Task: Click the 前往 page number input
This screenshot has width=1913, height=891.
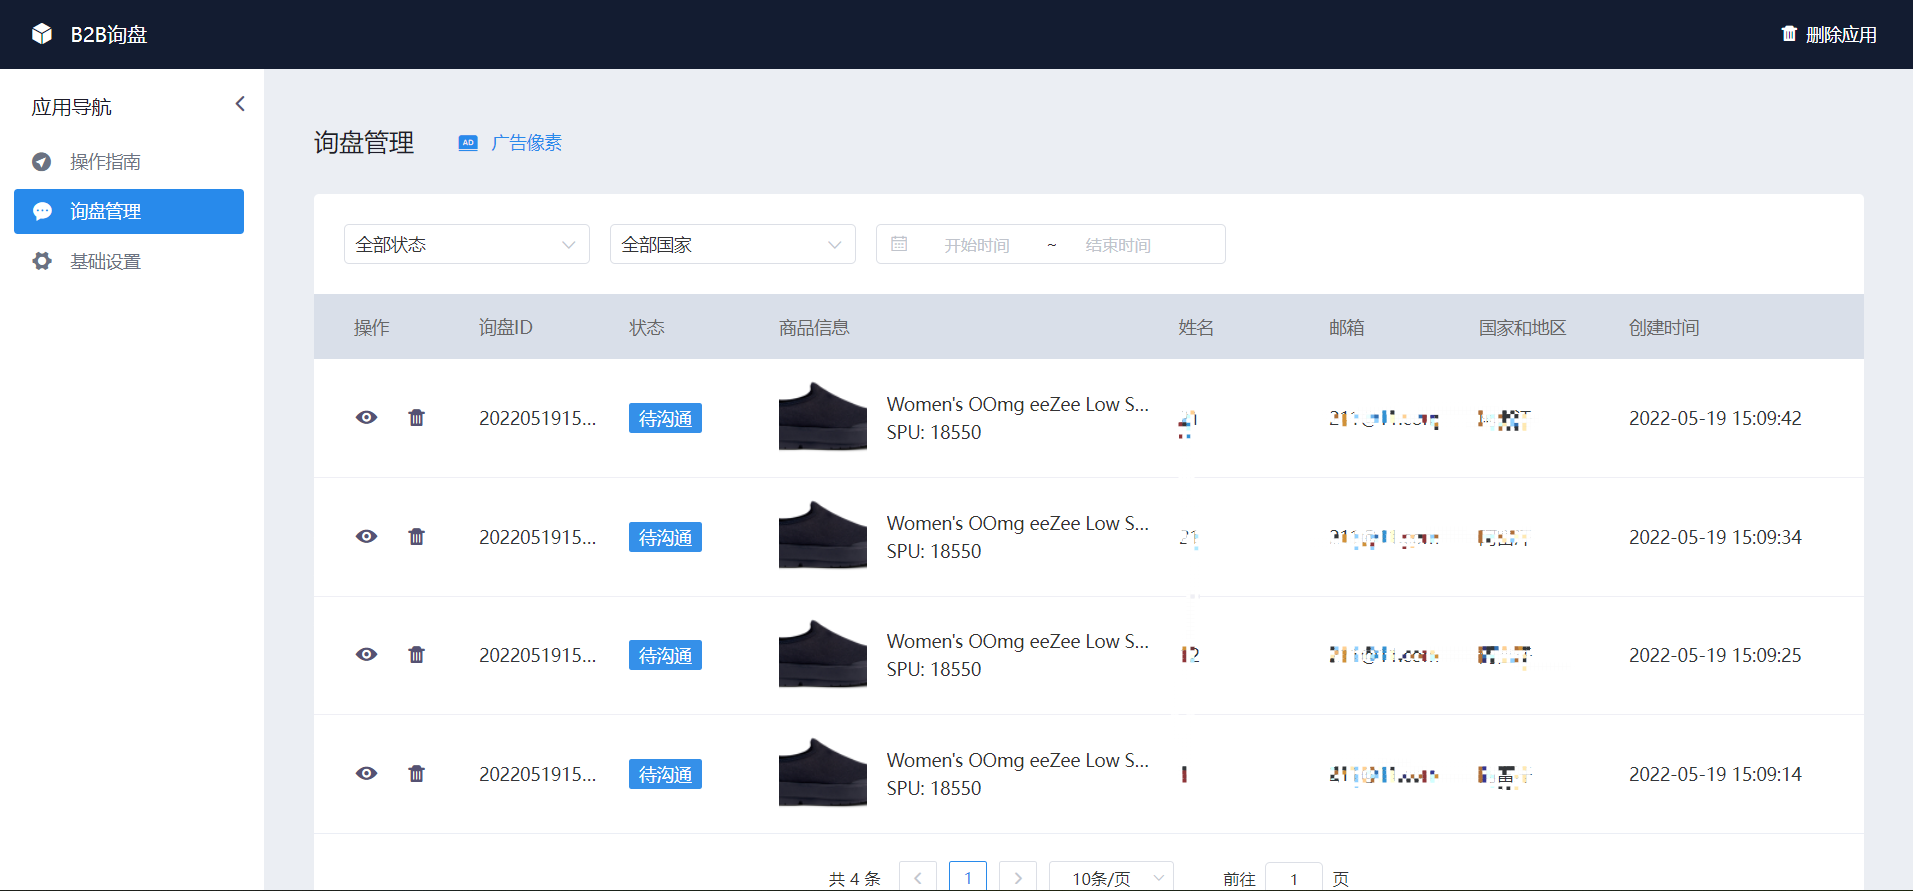Action: [1294, 877]
